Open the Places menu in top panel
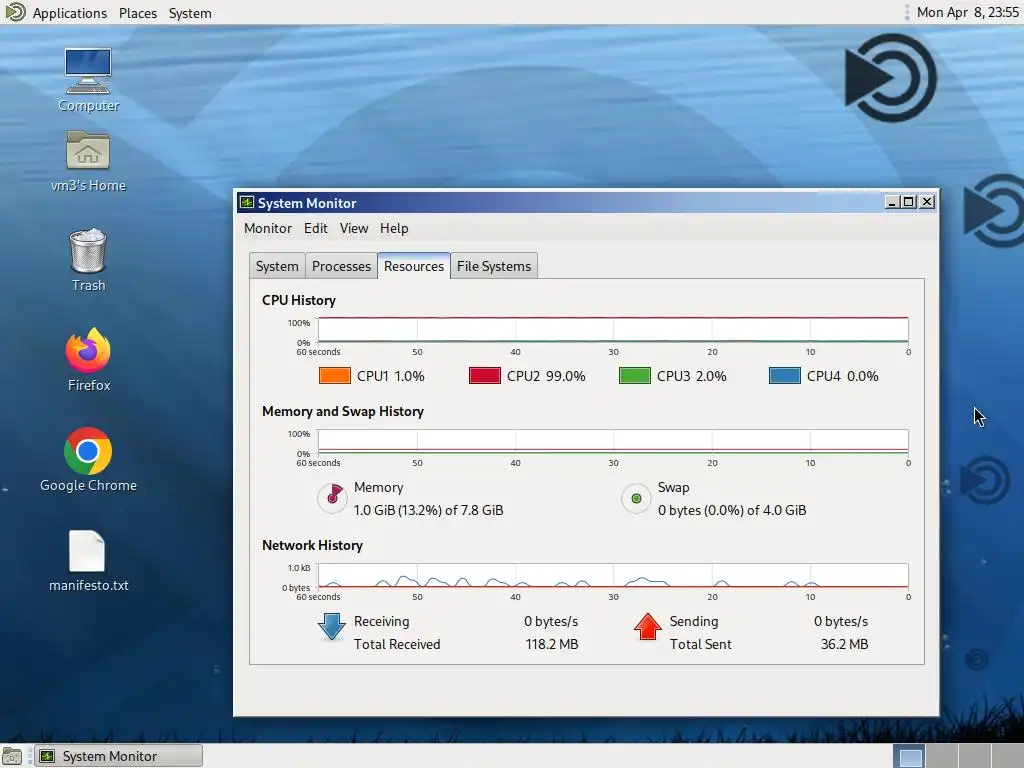1024x768 pixels. coord(138,13)
